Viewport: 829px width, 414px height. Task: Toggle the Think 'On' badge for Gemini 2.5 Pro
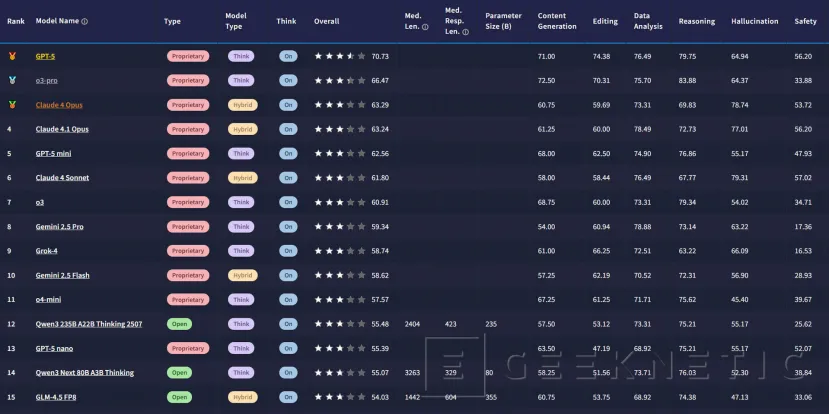[288, 227]
